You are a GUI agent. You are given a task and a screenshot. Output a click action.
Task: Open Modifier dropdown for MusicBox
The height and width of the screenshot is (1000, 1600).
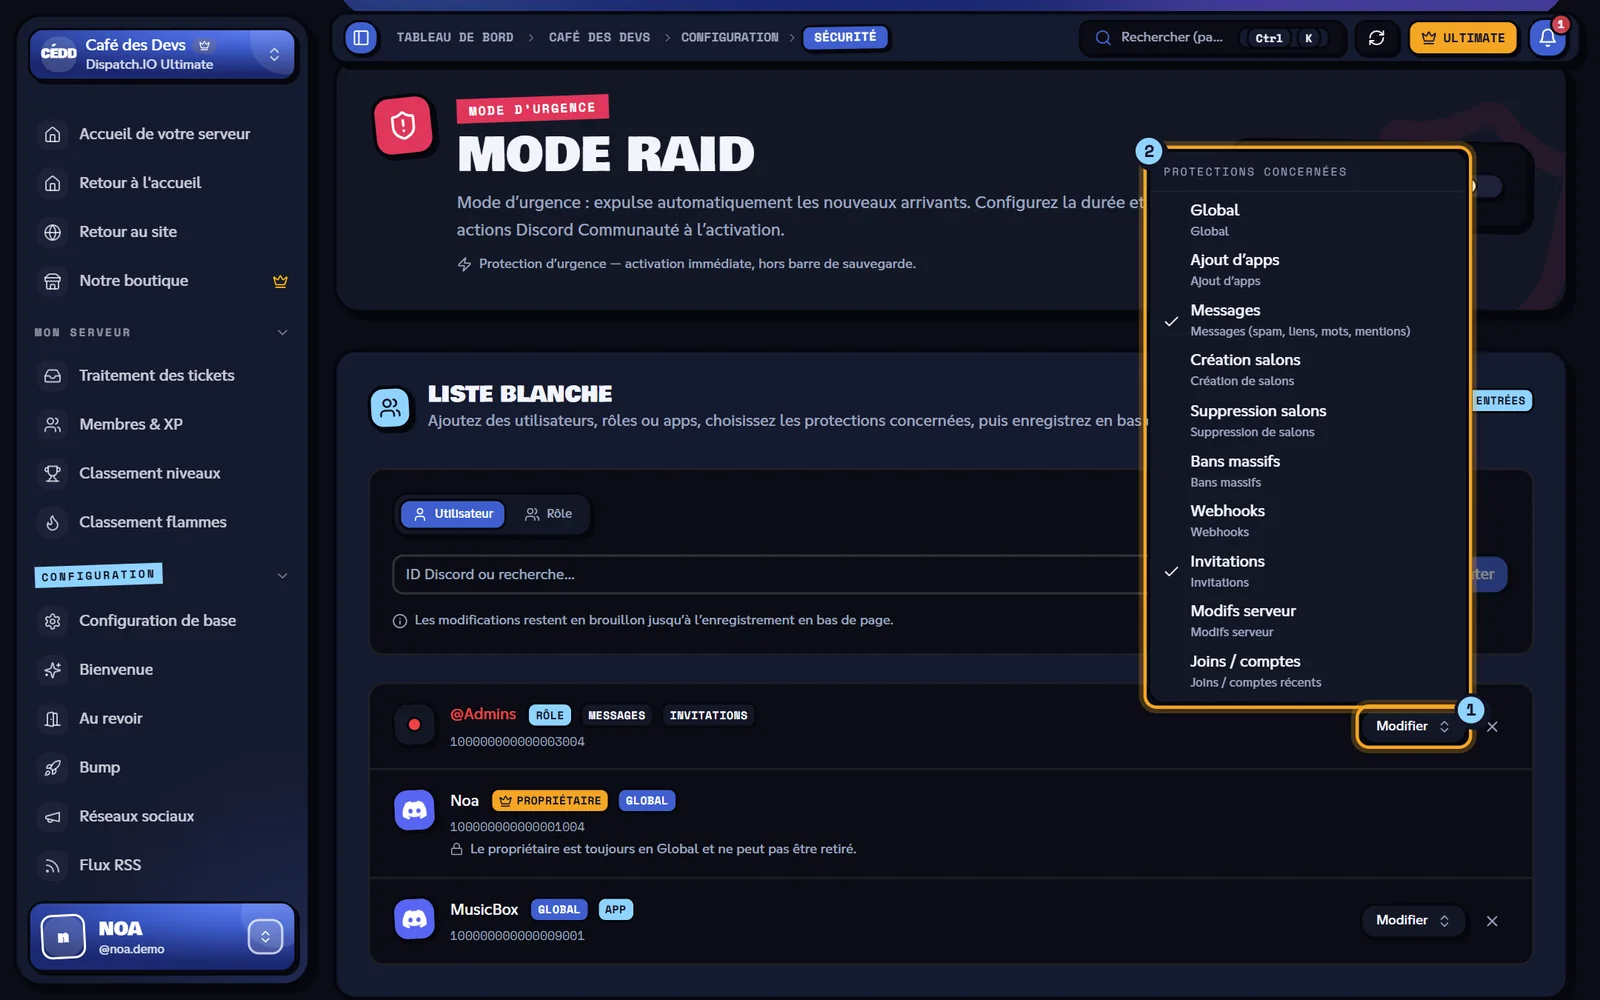point(1412,921)
